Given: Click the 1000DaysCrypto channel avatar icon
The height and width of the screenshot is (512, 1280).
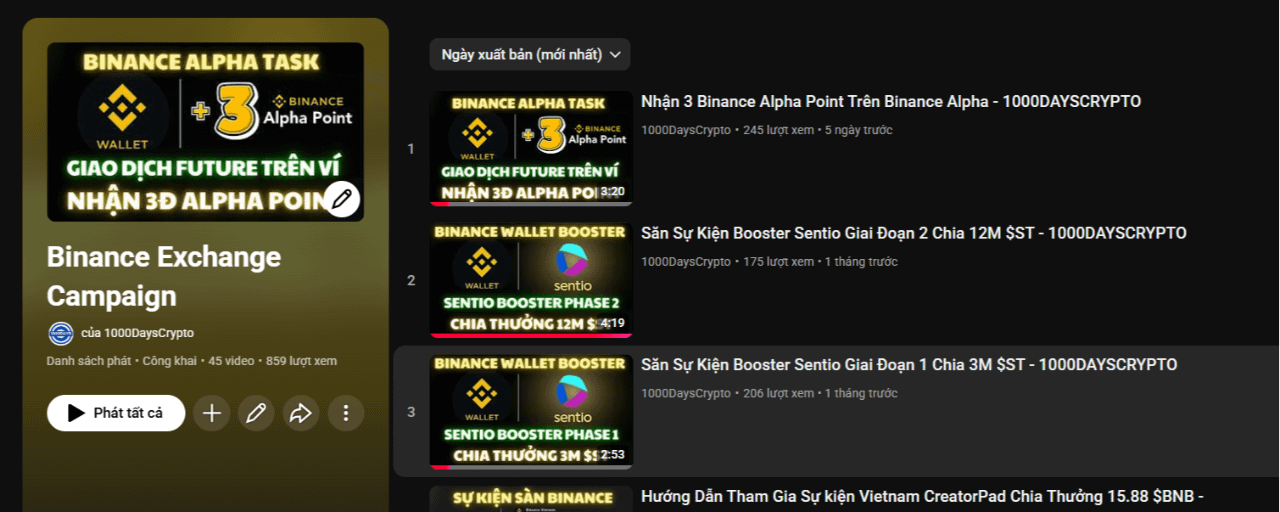Looking at the screenshot, I should click(x=60, y=333).
